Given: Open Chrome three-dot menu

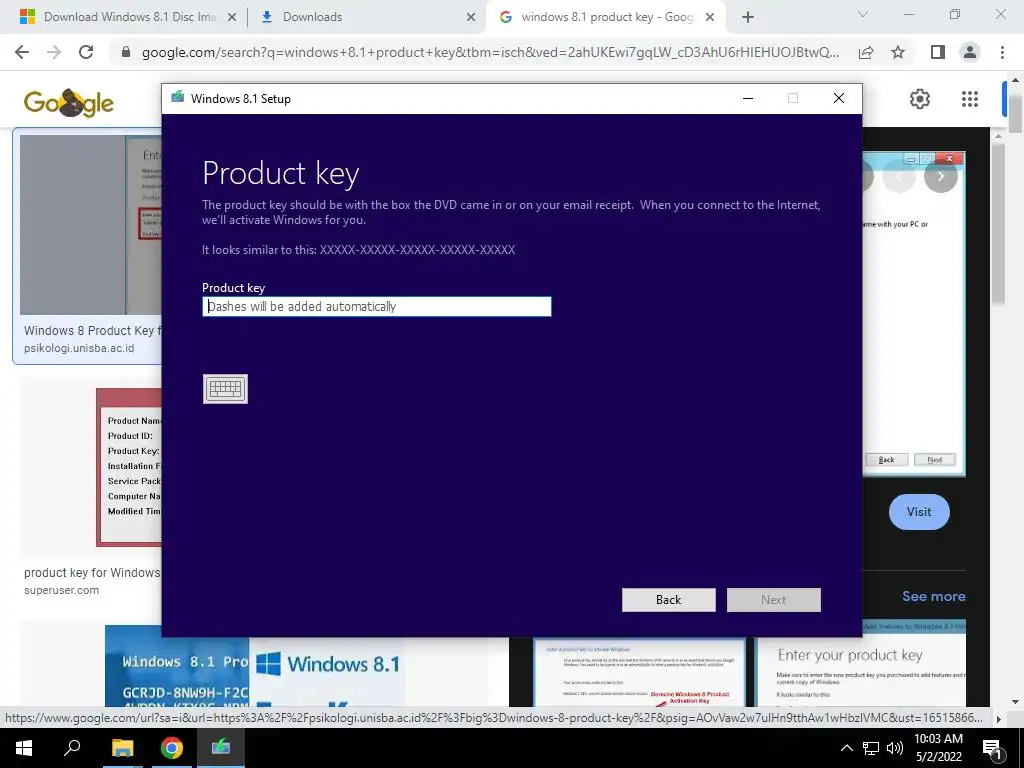Looking at the screenshot, I should (x=1002, y=52).
